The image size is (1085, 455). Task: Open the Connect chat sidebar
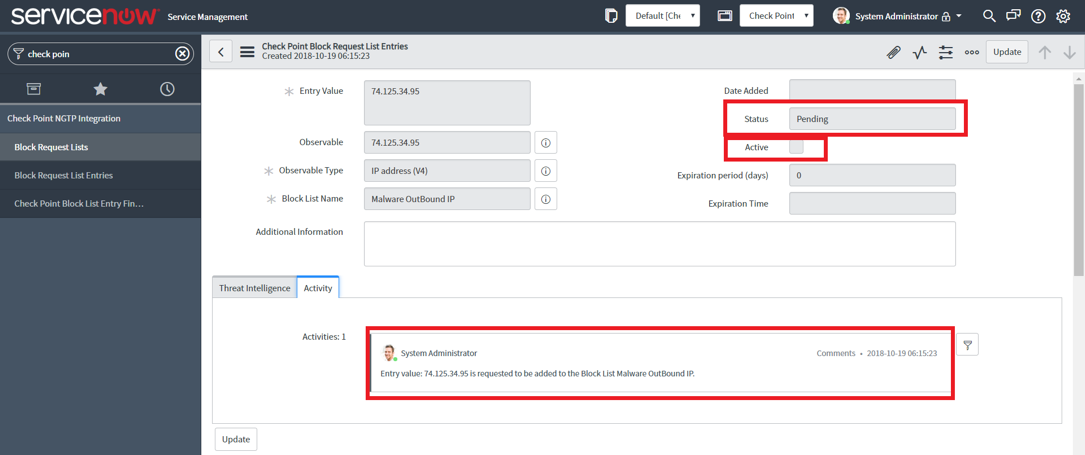point(1013,16)
